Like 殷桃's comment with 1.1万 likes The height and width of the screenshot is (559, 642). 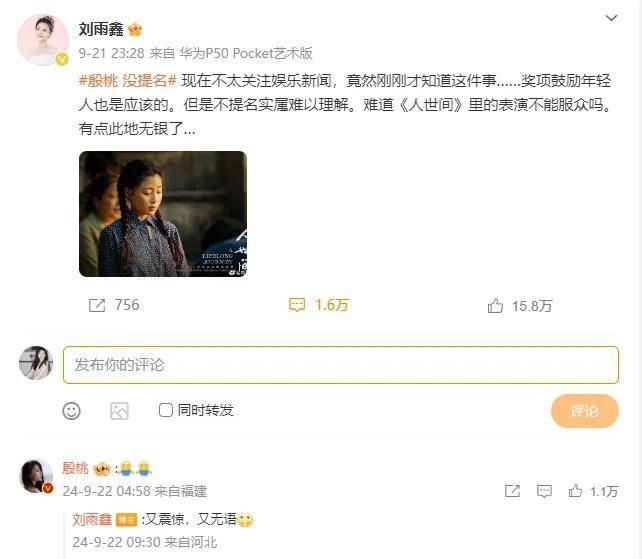(575, 491)
